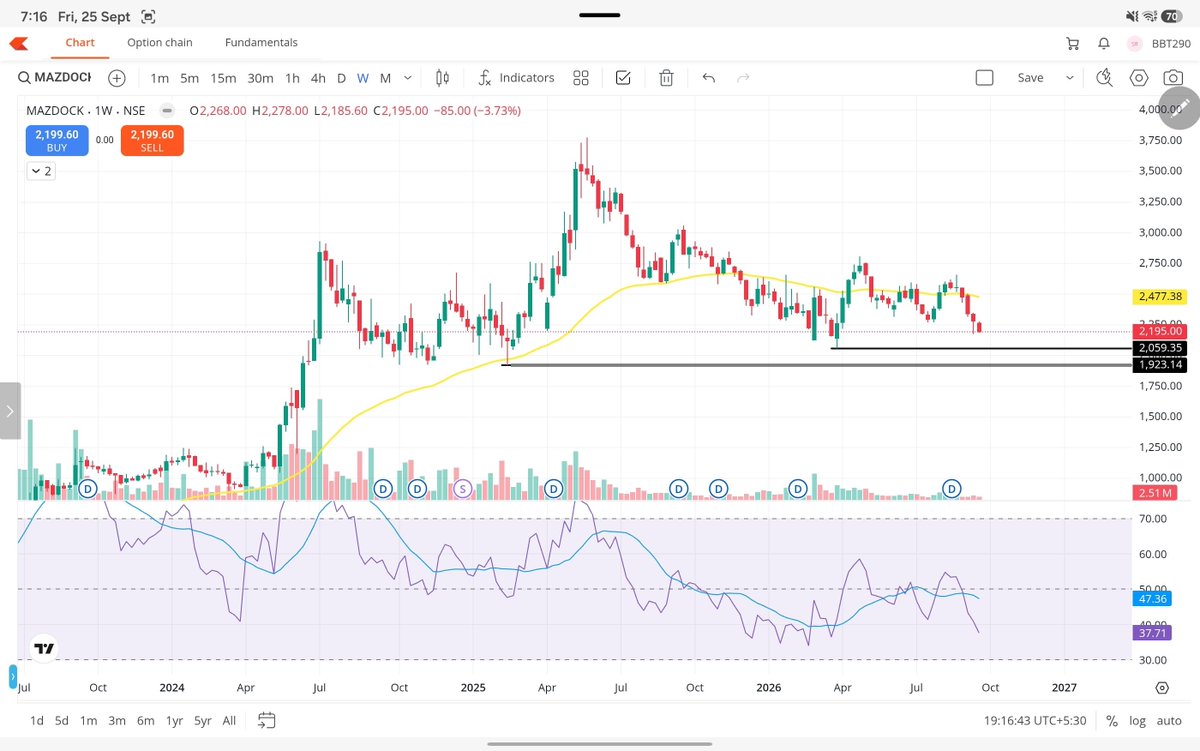
Task: Redo the chart action
Action: (743, 78)
